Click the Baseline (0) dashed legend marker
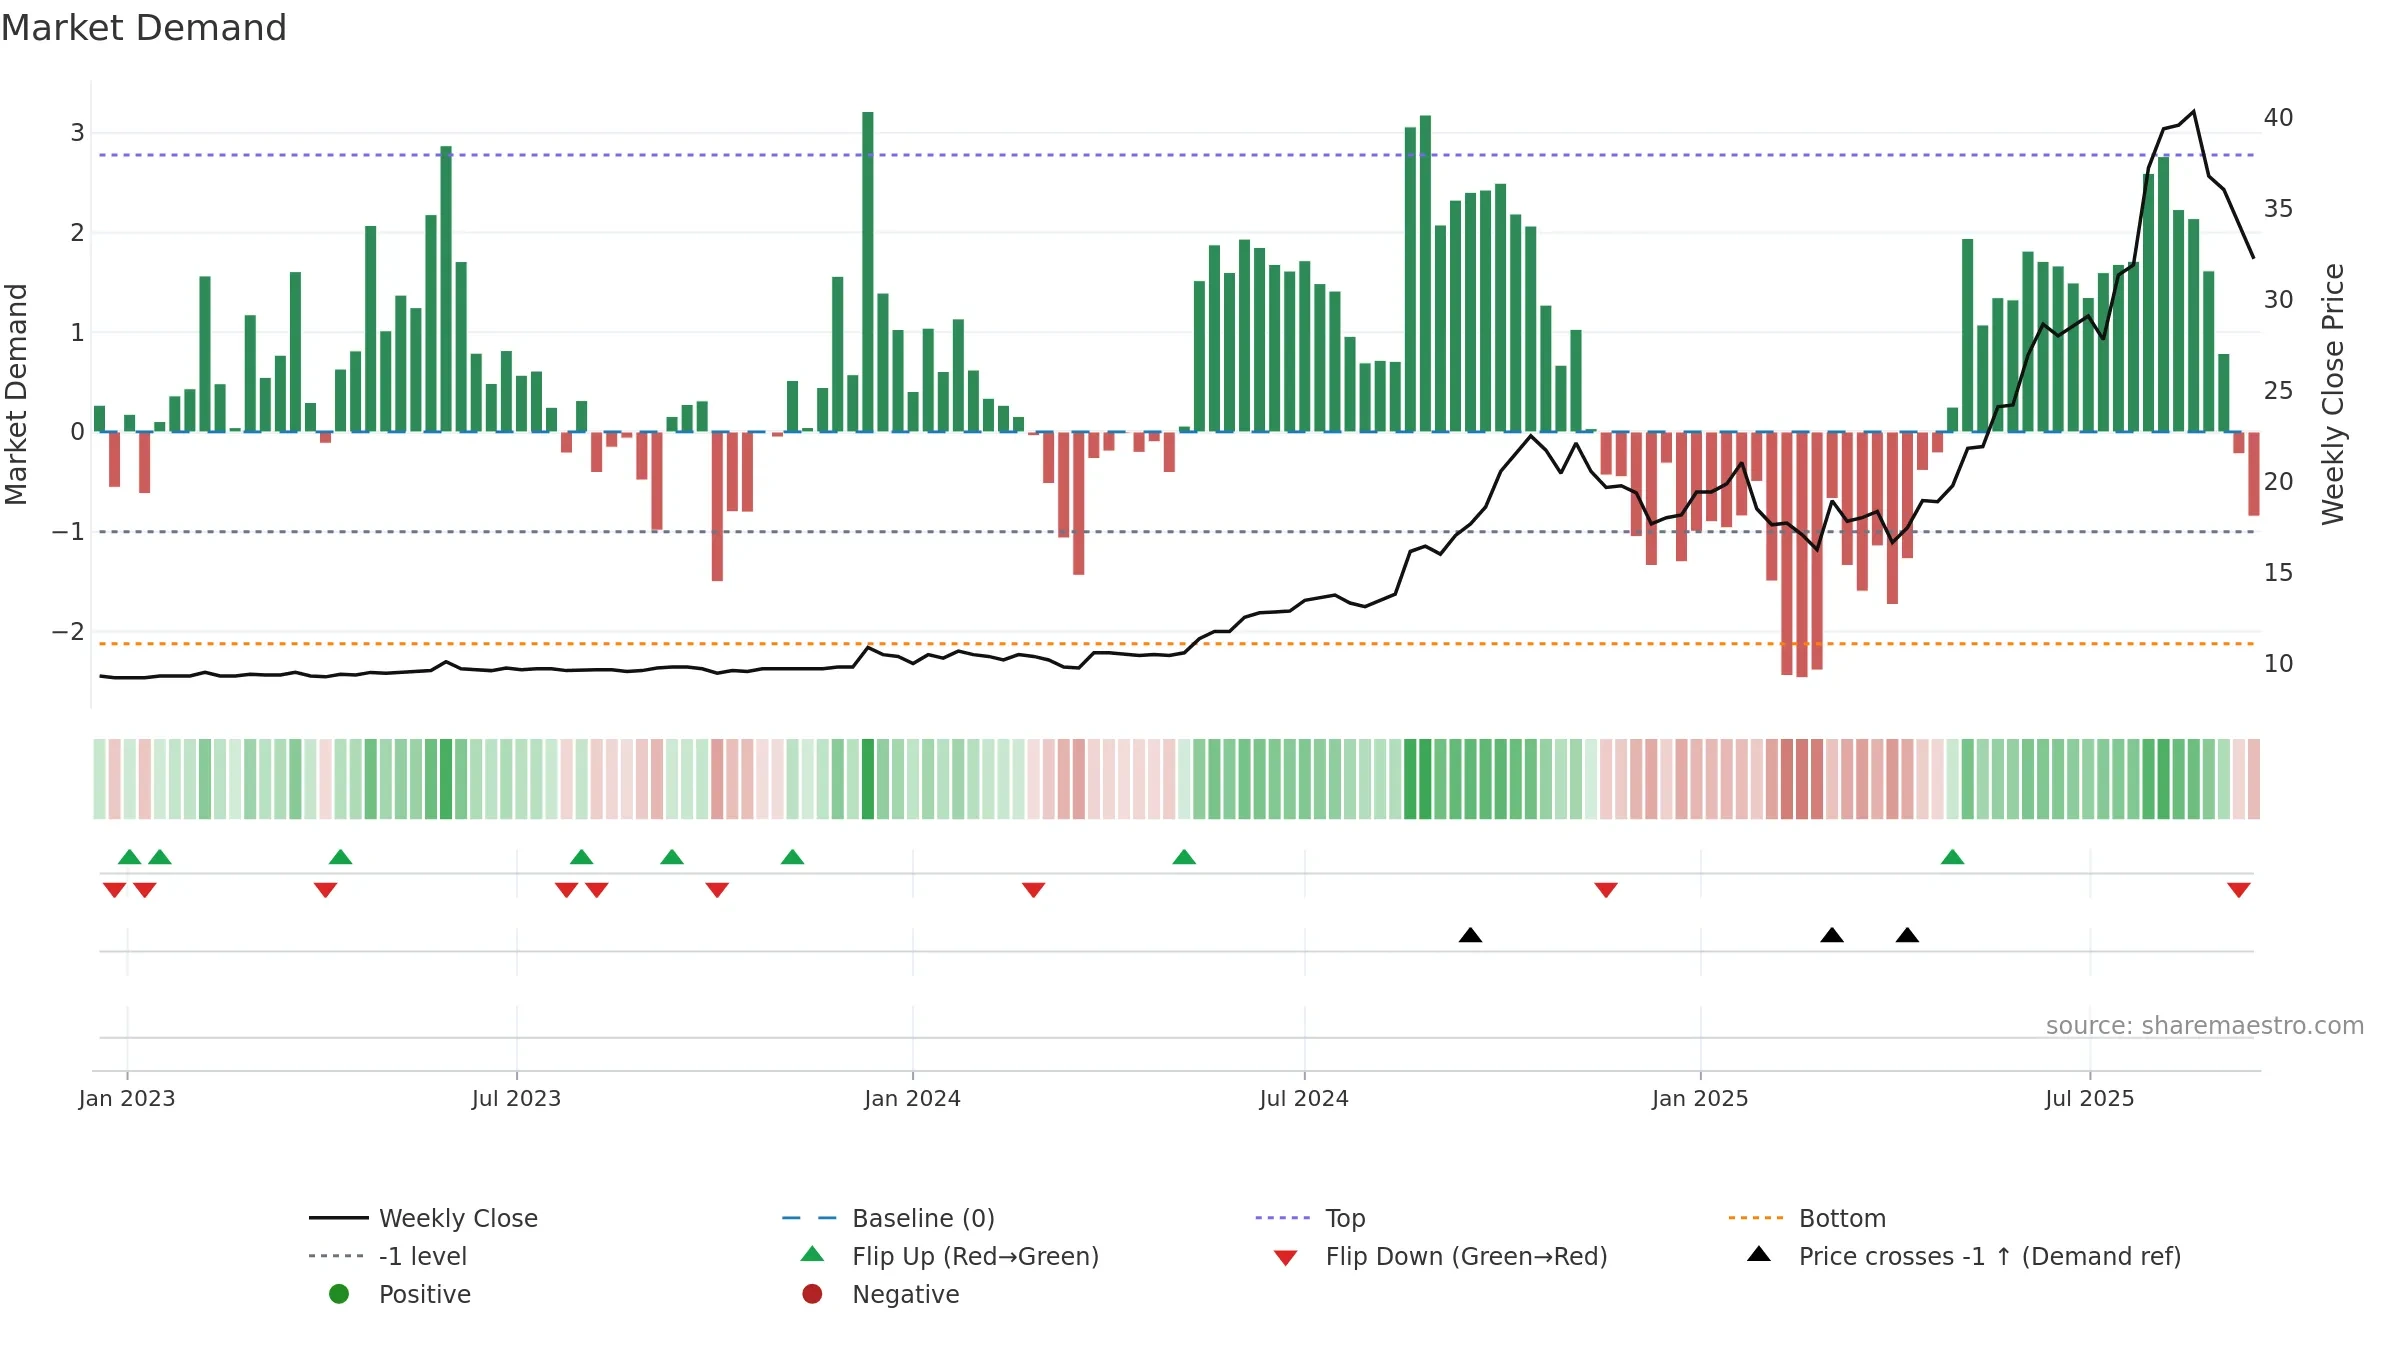The height and width of the screenshot is (1350, 2400). pos(809,1218)
